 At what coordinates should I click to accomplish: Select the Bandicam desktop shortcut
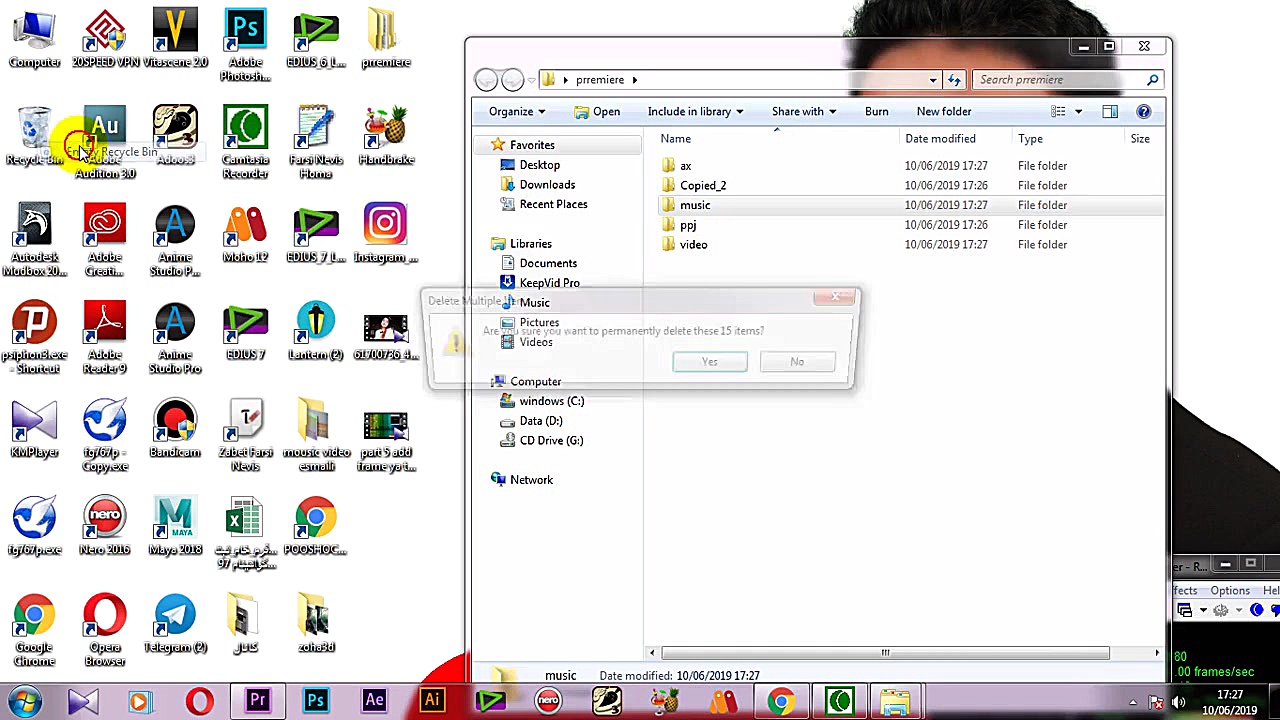[175, 428]
